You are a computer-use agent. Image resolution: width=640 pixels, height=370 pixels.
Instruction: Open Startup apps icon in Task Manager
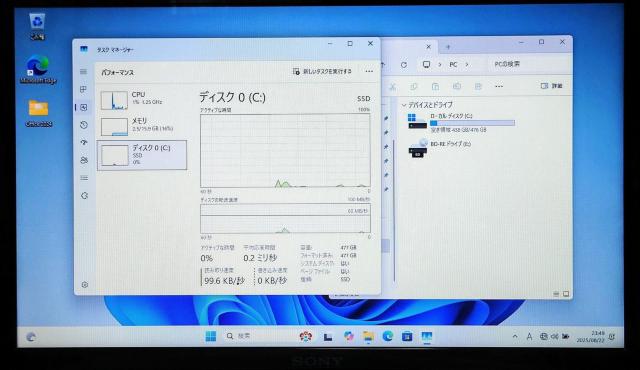click(x=84, y=142)
